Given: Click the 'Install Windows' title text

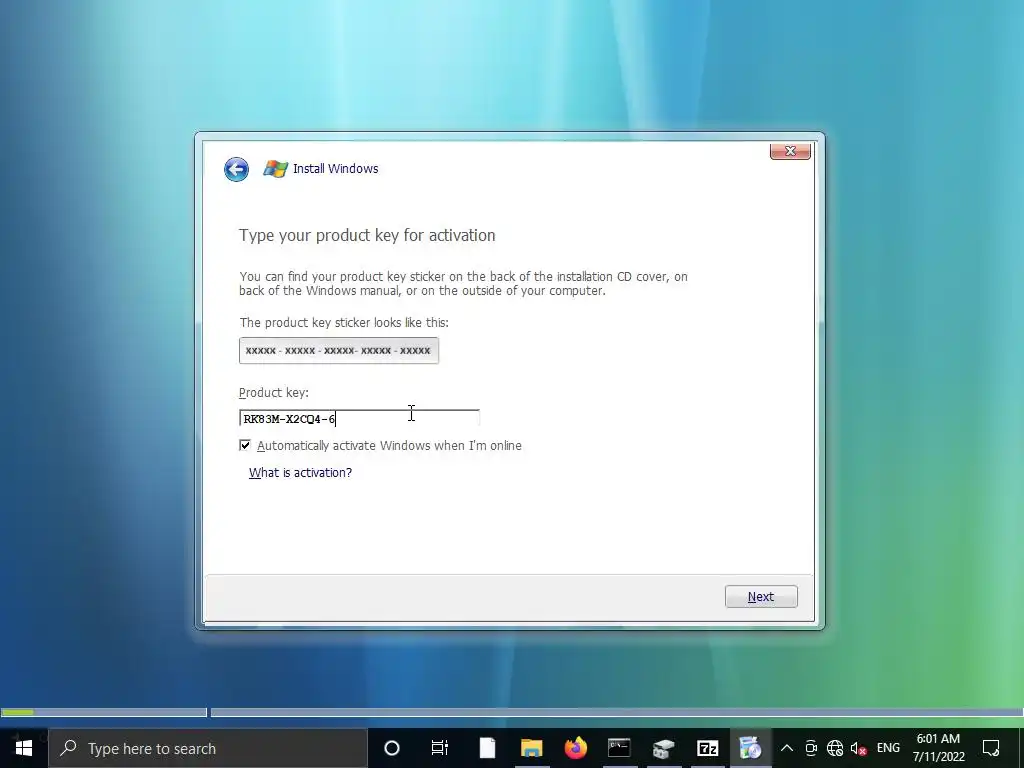Looking at the screenshot, I should tap(336, 168).
